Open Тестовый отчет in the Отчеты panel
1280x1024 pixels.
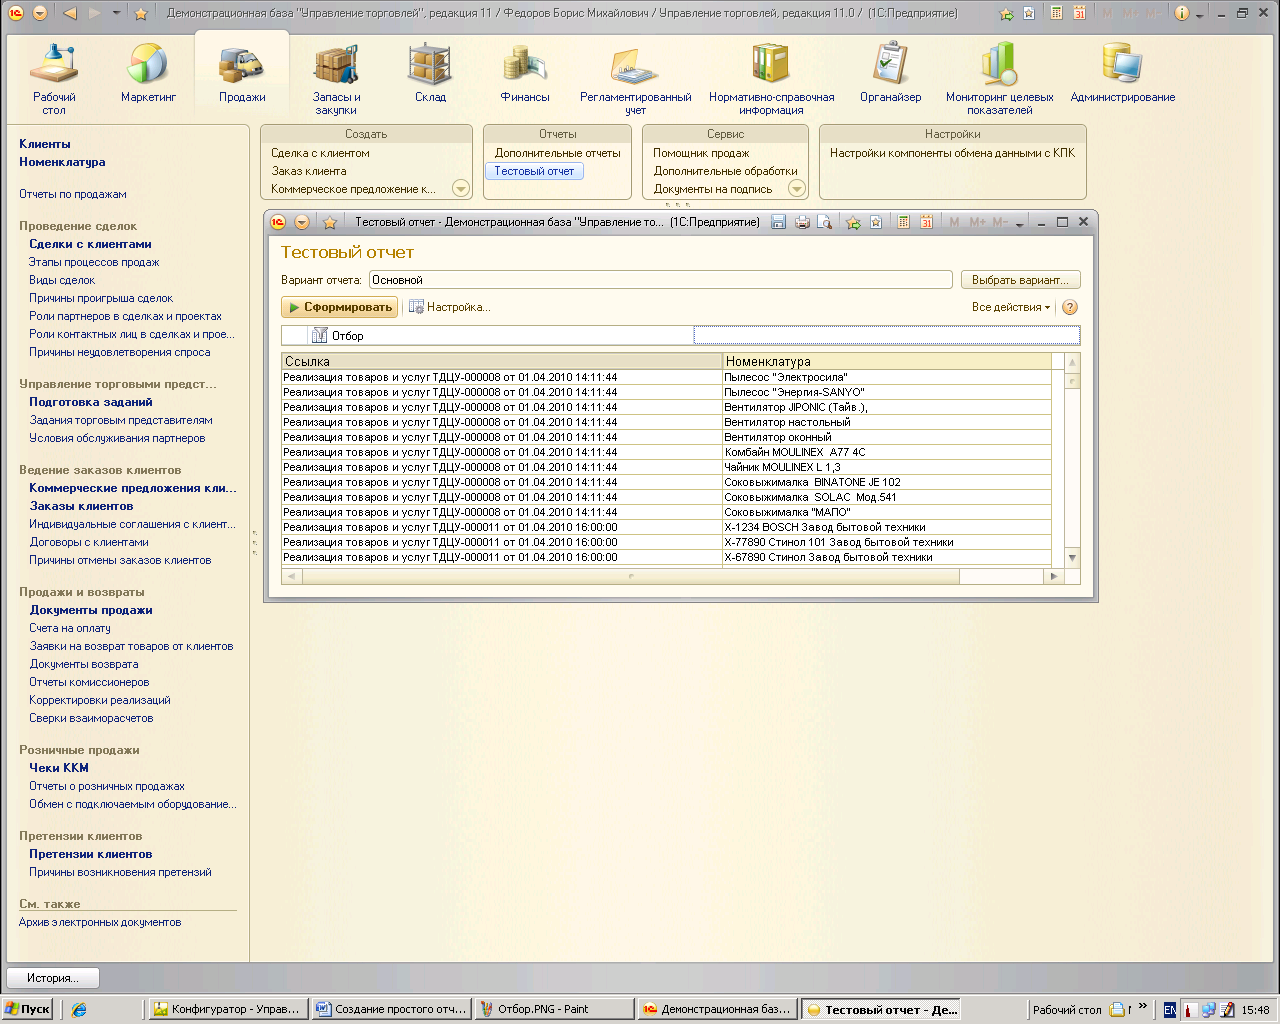click(534, 171)
